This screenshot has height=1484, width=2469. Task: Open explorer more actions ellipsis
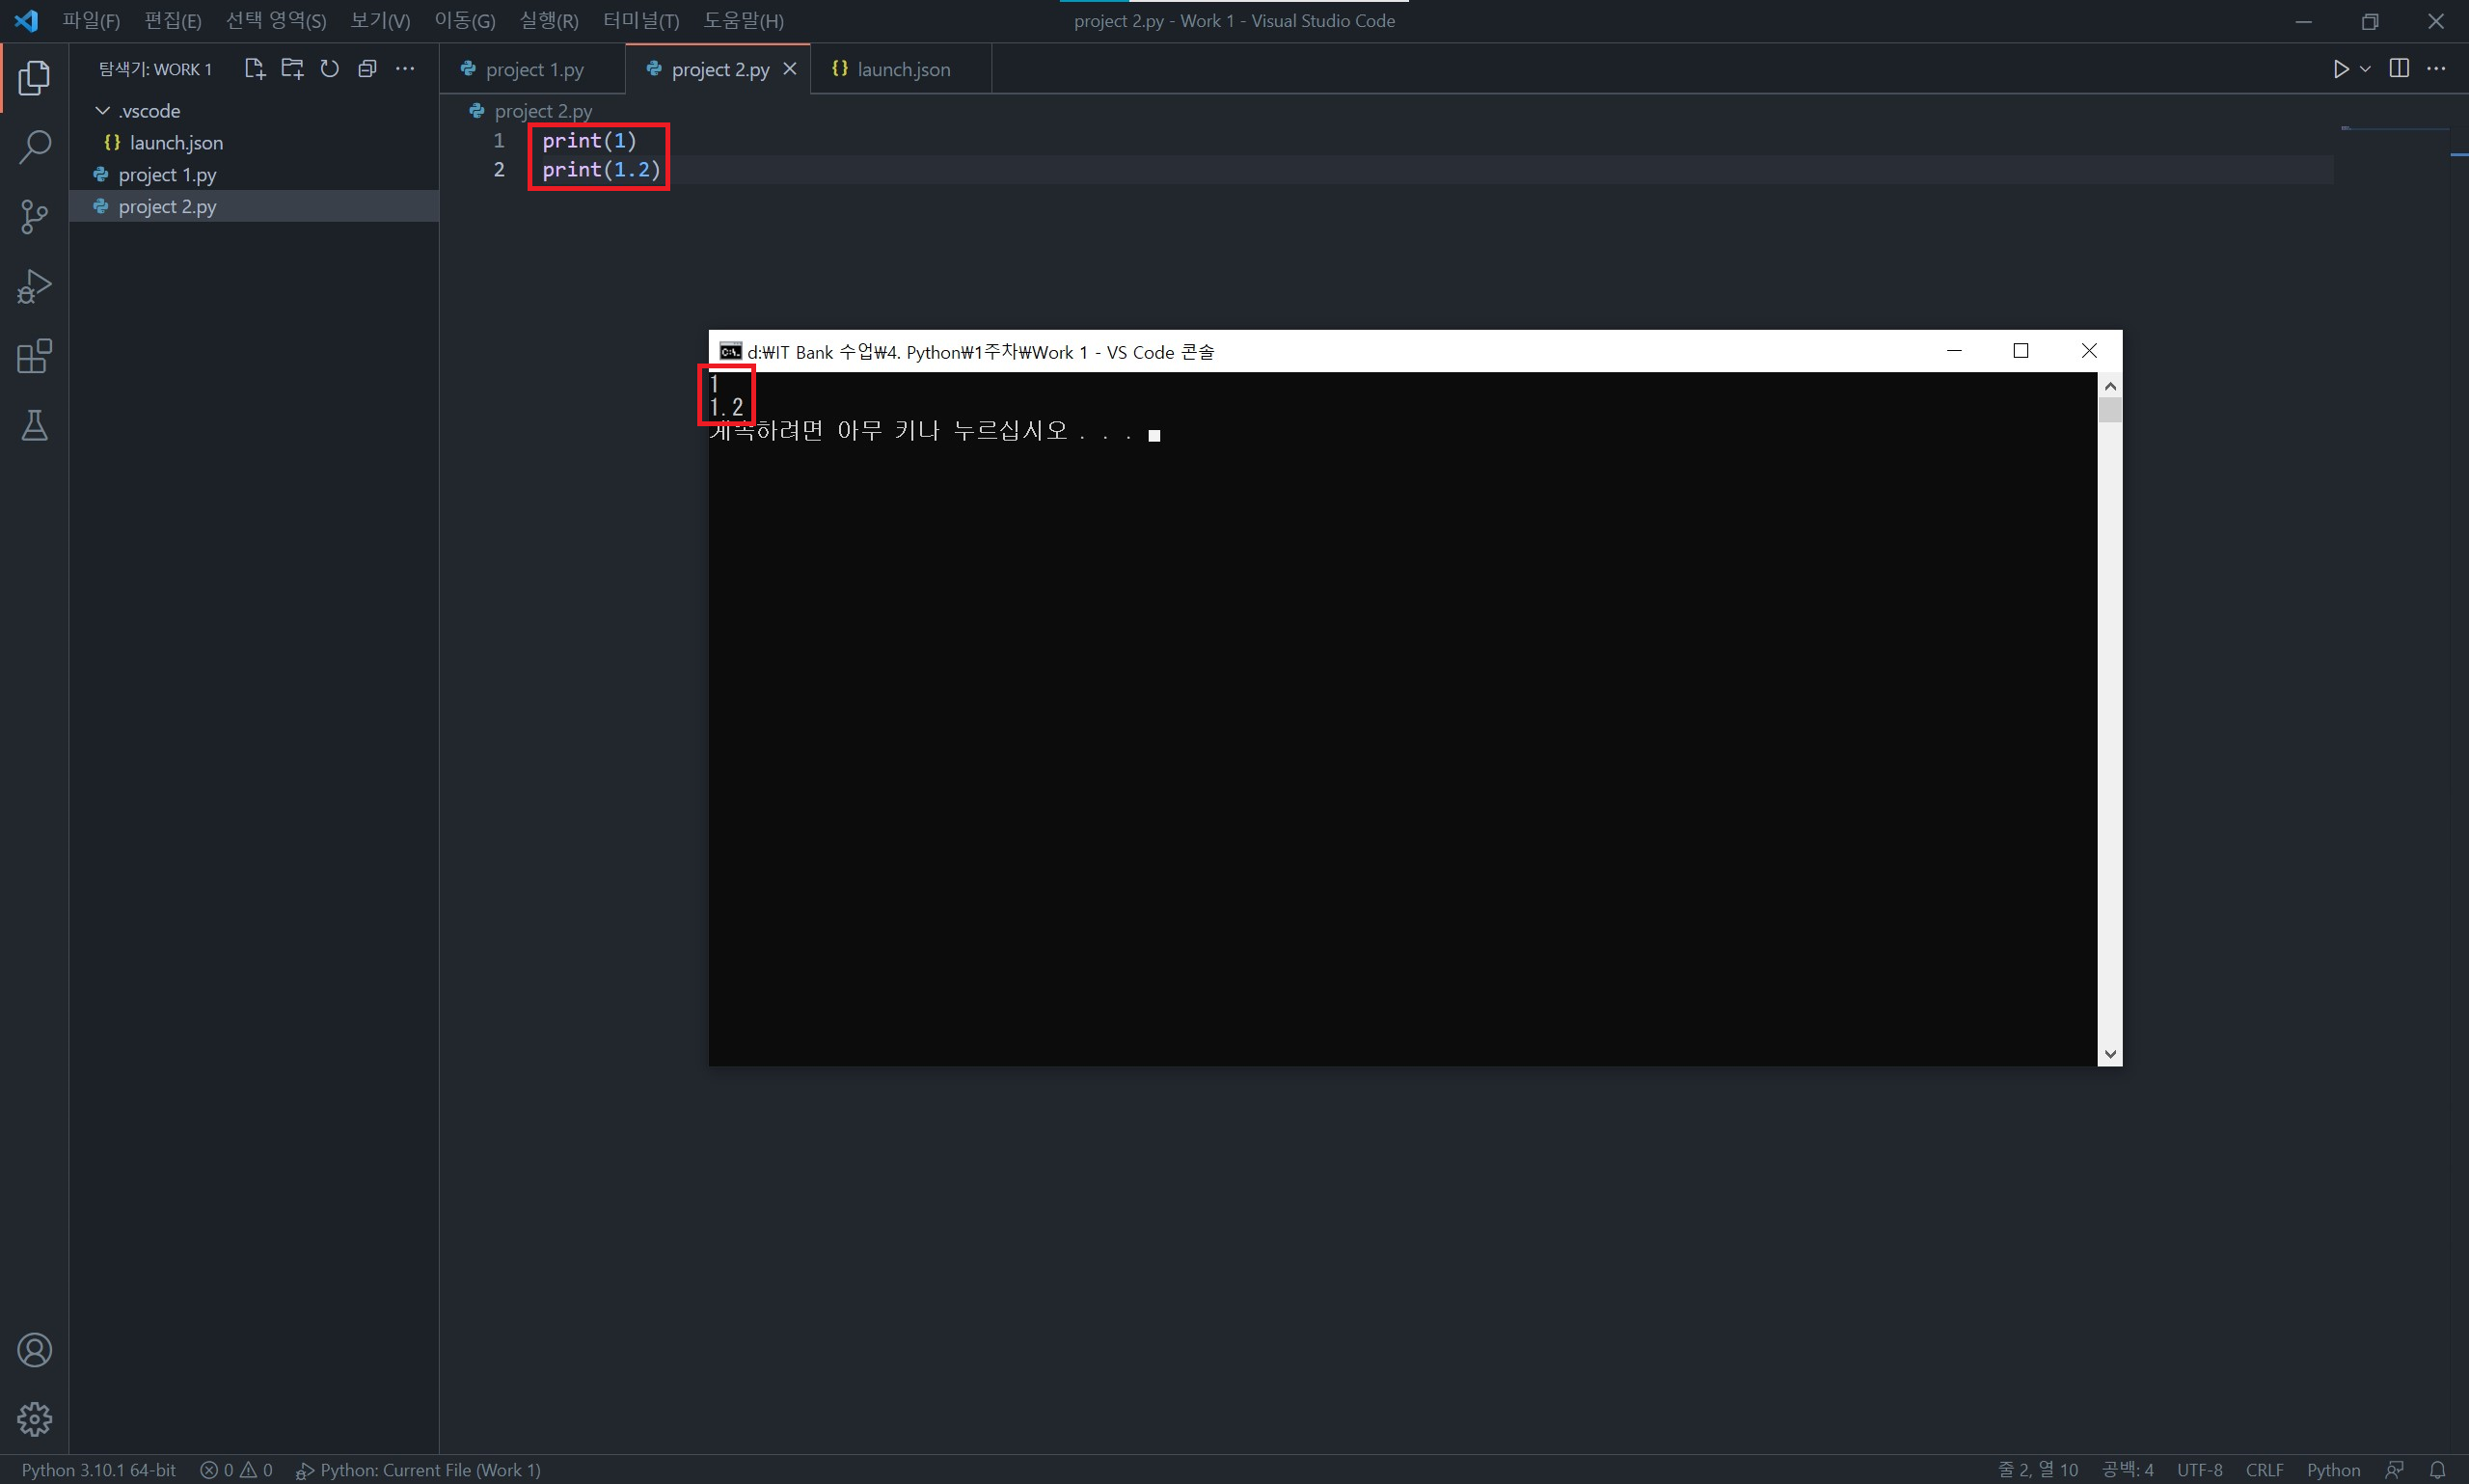(x=405, y=68)
